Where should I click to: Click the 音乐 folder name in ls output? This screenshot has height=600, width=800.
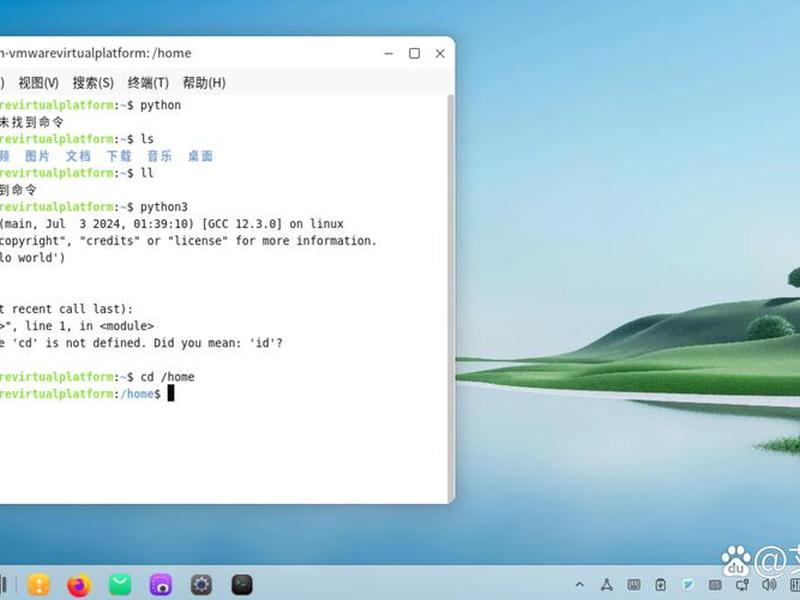160,156
